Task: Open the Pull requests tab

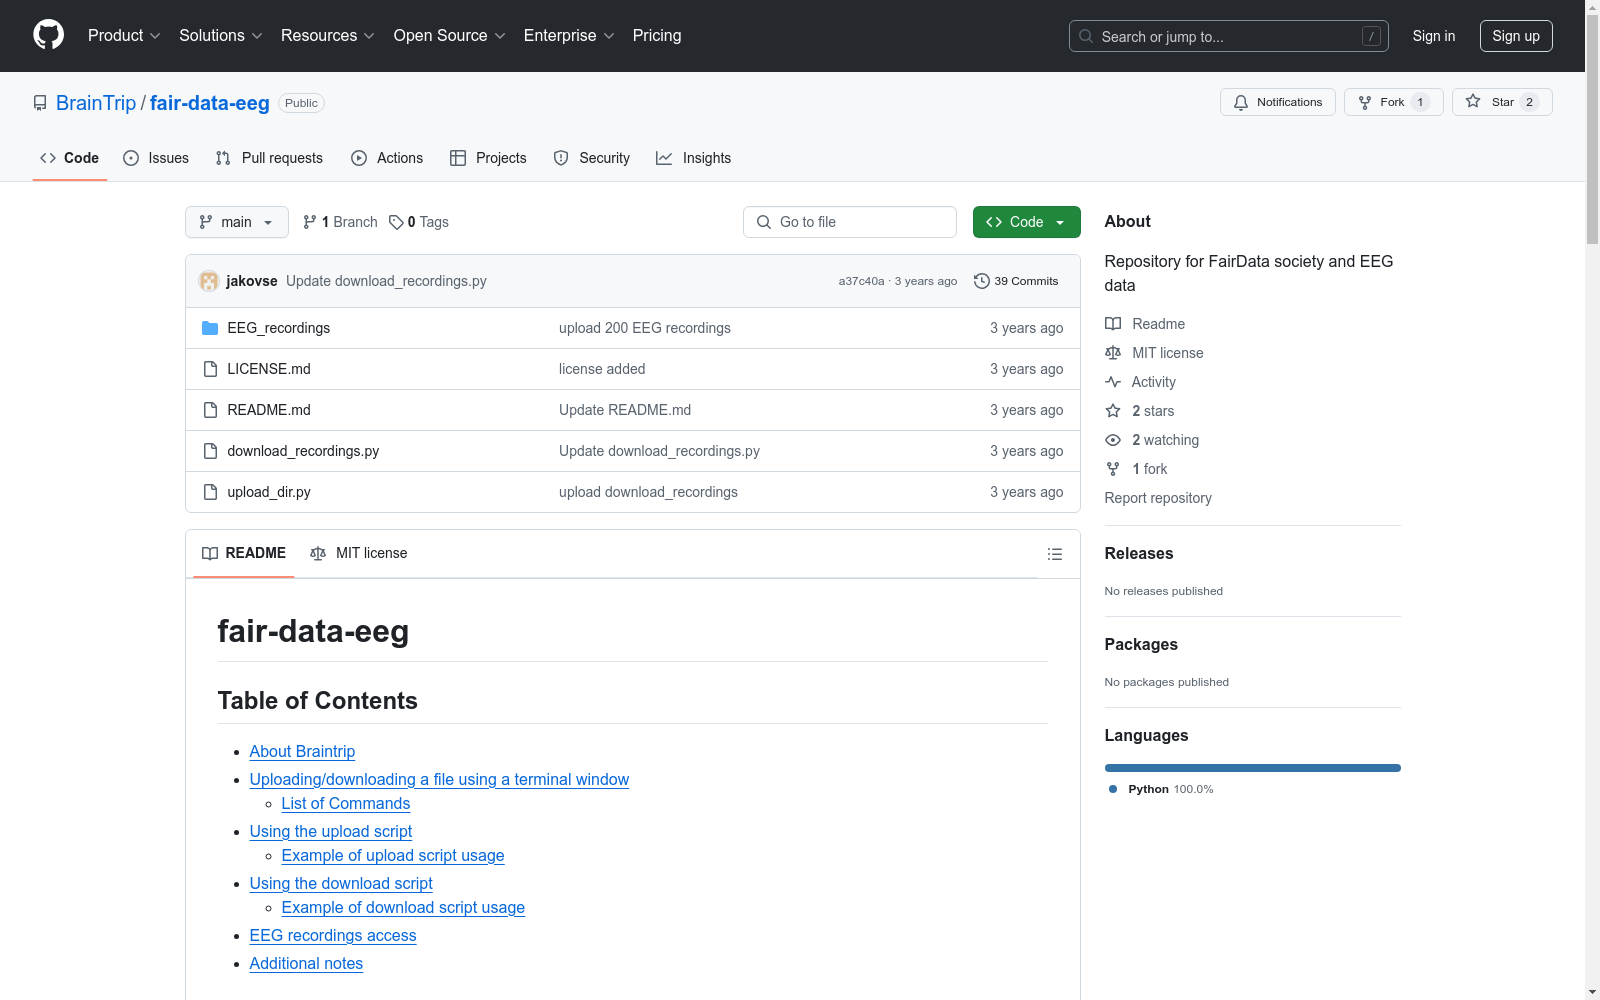Action: (269, 158)
